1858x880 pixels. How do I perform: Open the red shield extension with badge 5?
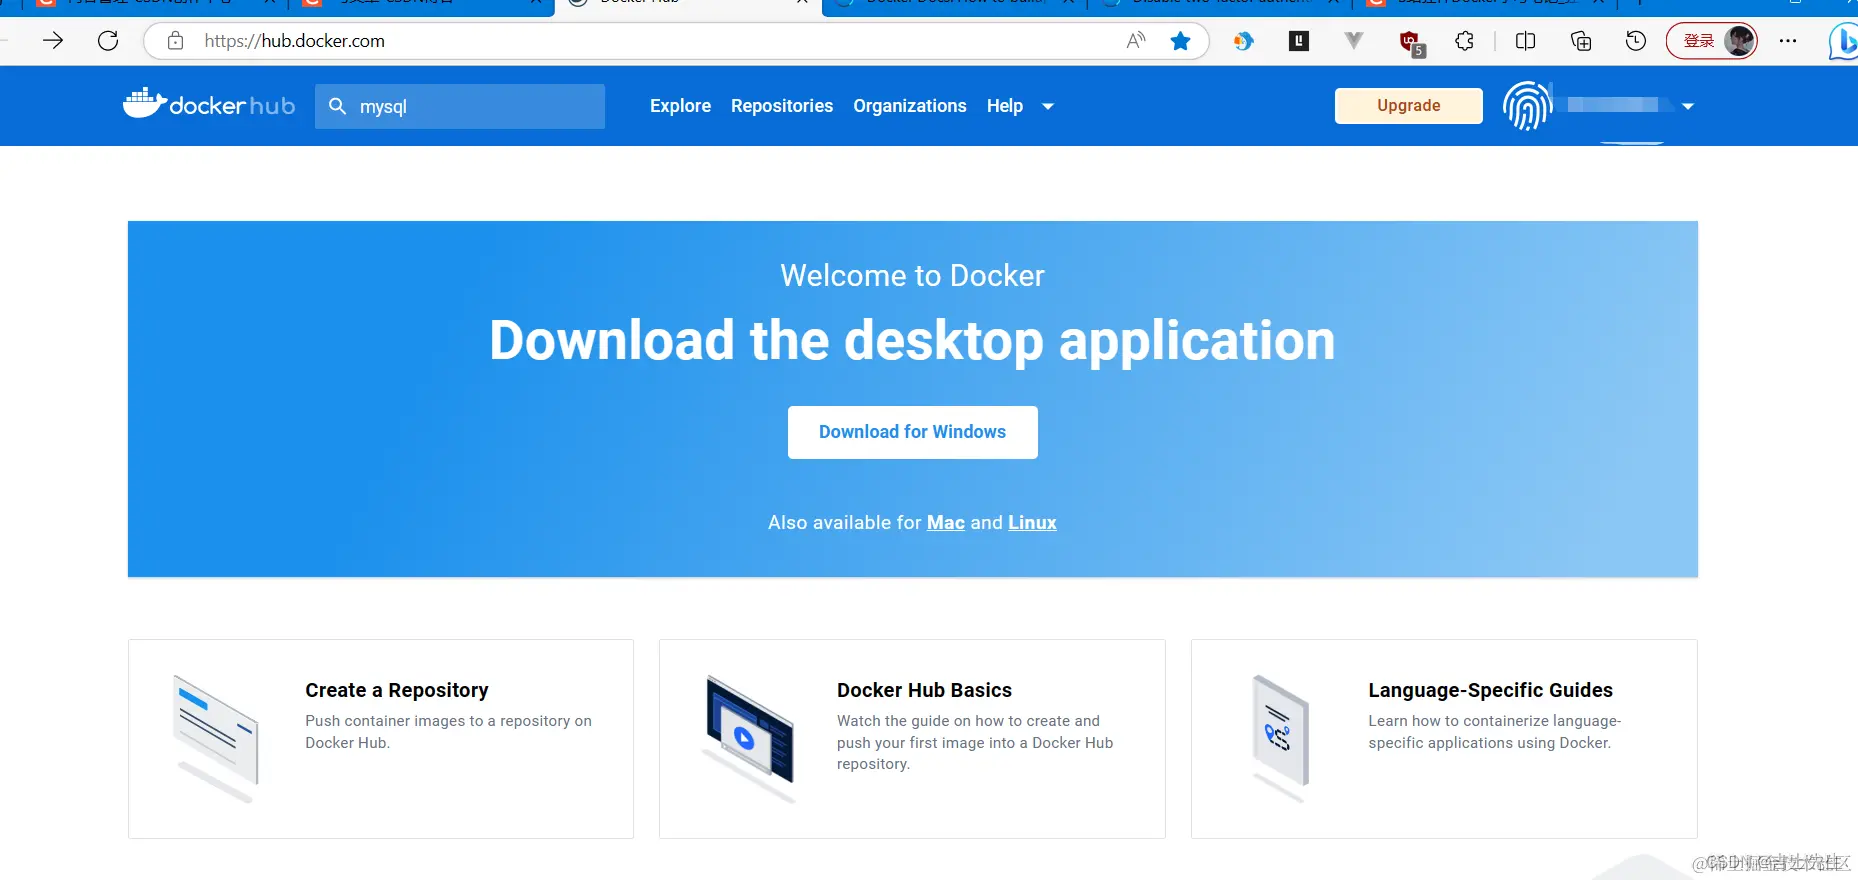pos(1411,43)
